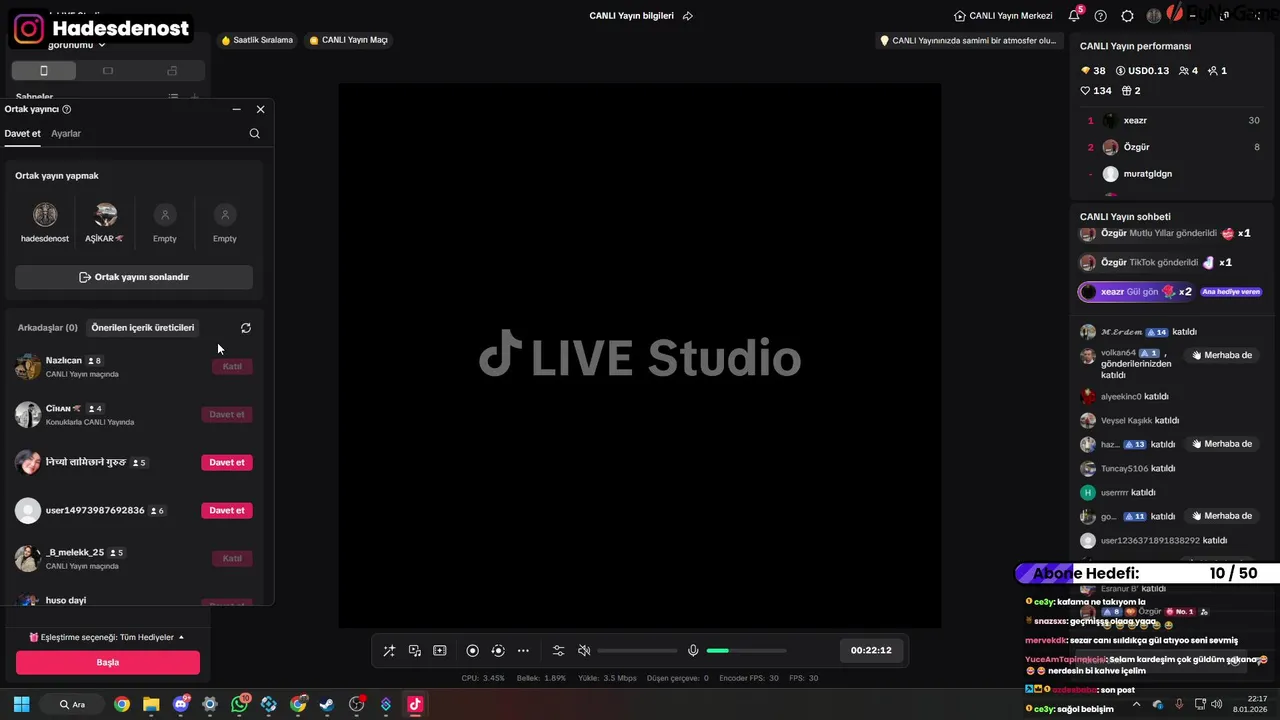Open the media and music icon in toolbar
This screenshot has width=1280, height=720.
(x=415, y=651)
